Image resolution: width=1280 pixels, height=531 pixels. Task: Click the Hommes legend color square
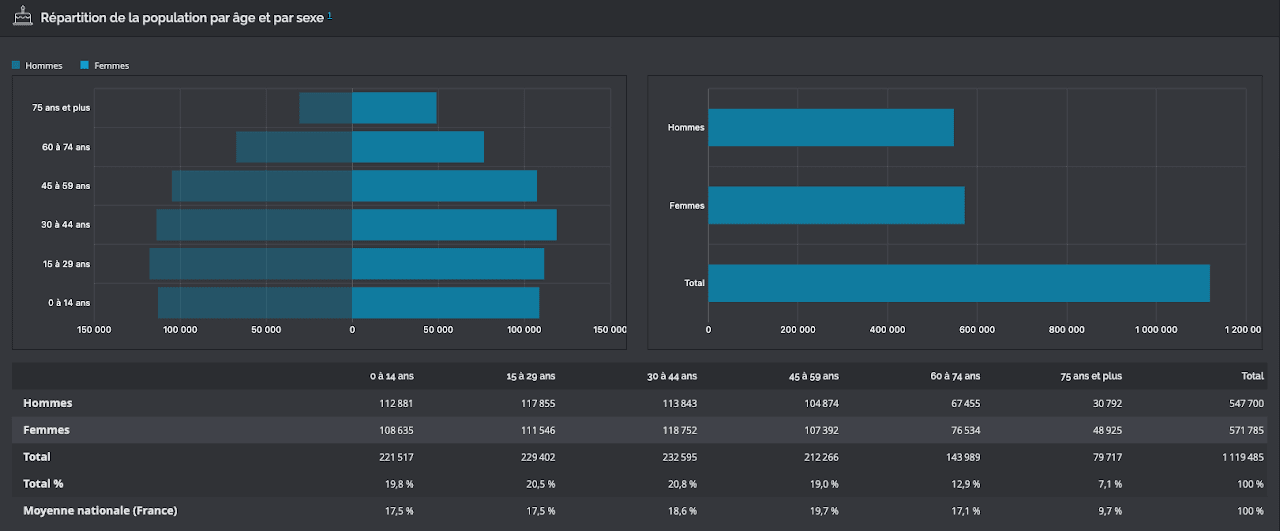coord(16,66)
